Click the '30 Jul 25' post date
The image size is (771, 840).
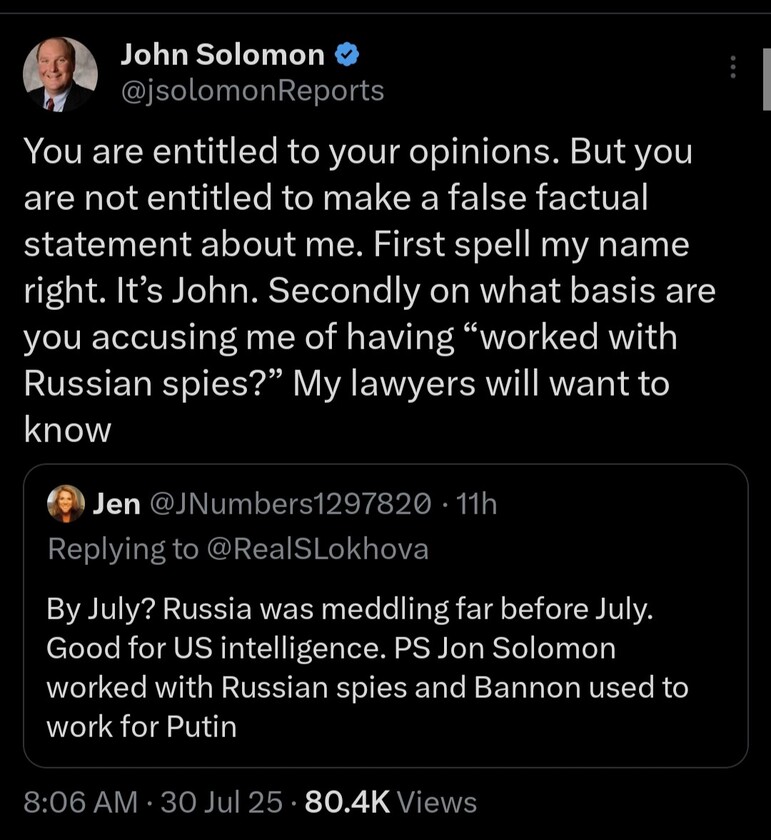click(x=222, y=801)
